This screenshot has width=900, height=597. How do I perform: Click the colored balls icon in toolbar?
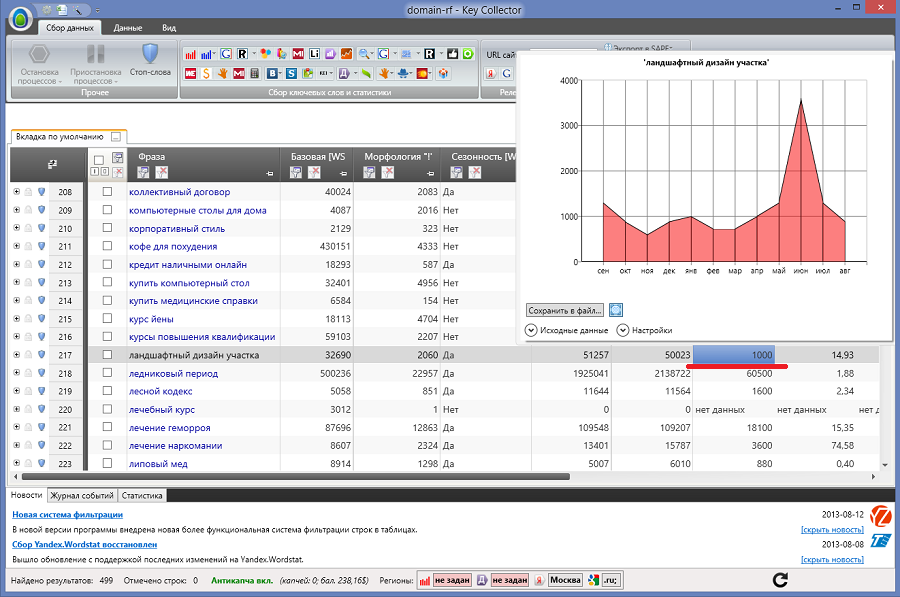pyautogui.click(x=265, y=54)
